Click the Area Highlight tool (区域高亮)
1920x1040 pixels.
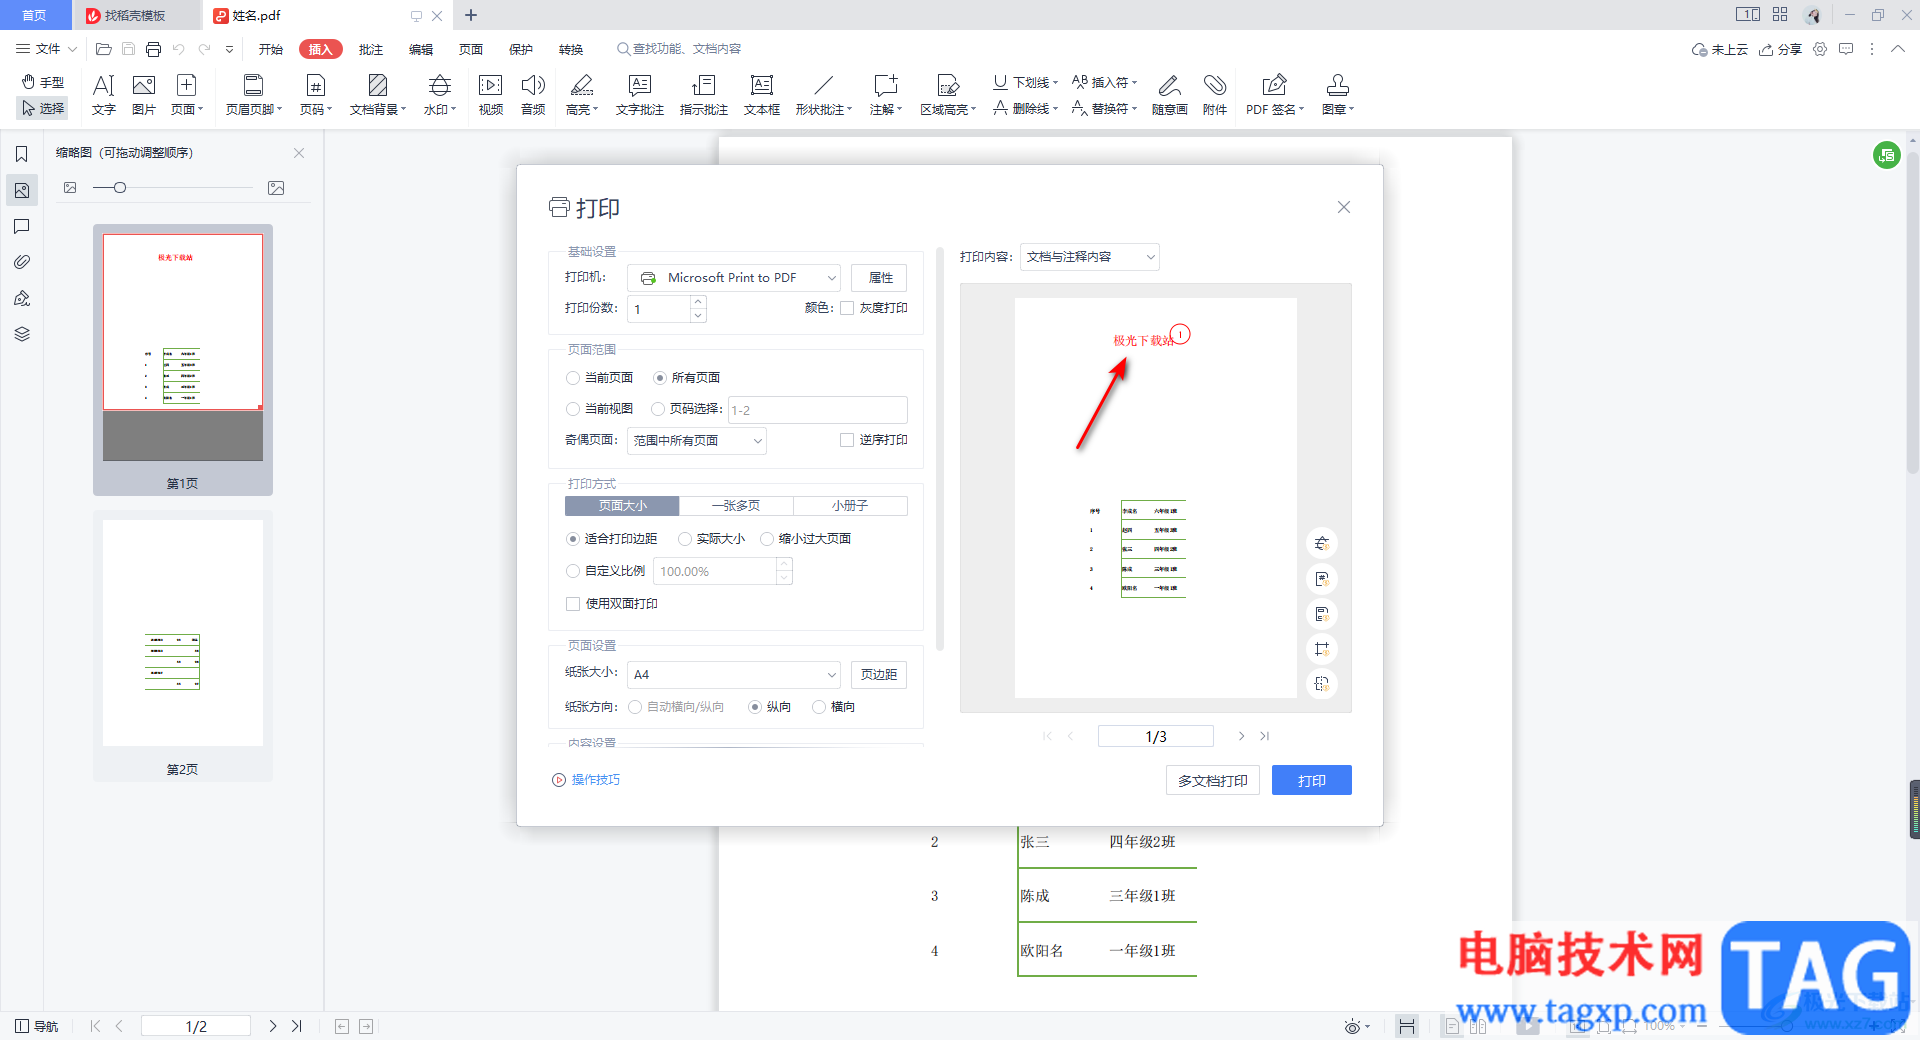[x=948, y=95]
